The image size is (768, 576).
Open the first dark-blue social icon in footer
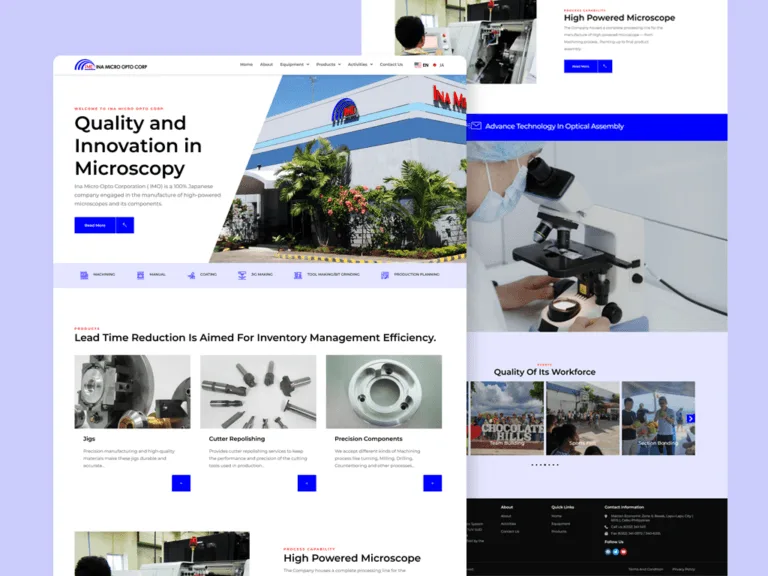608,552
